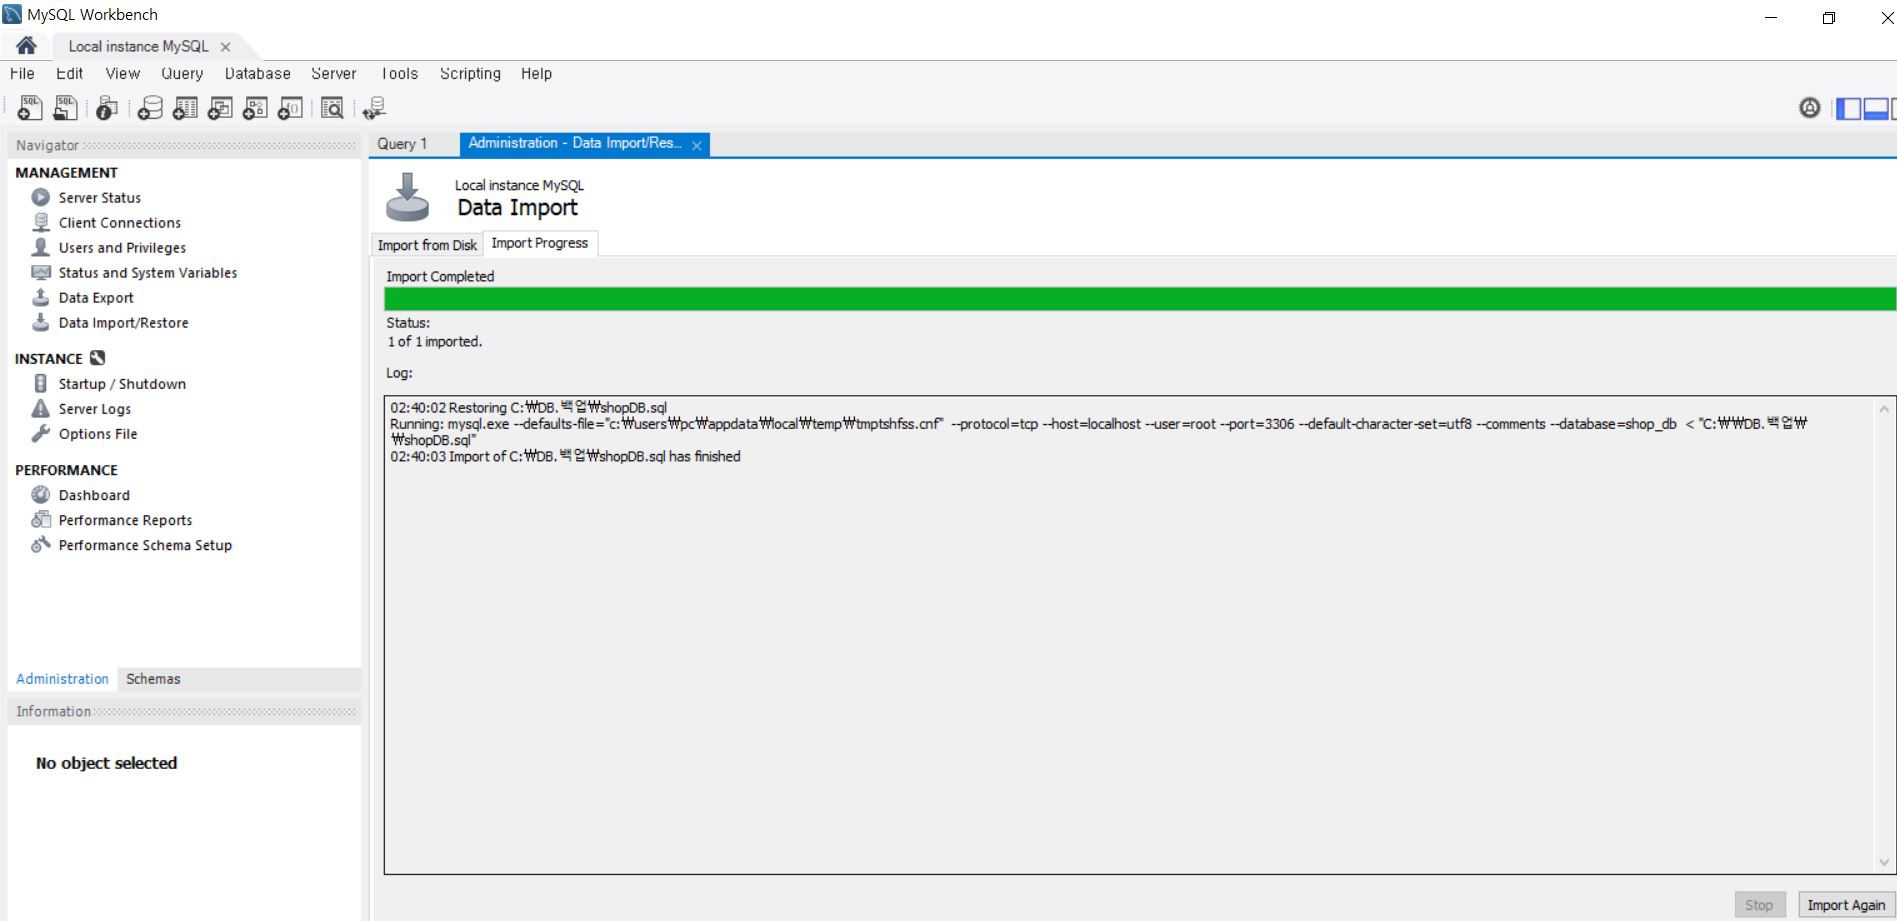Close the Local instance MySQL connection tab
The height and width of the screenshot is (921, 1897).
pos(226,47)
